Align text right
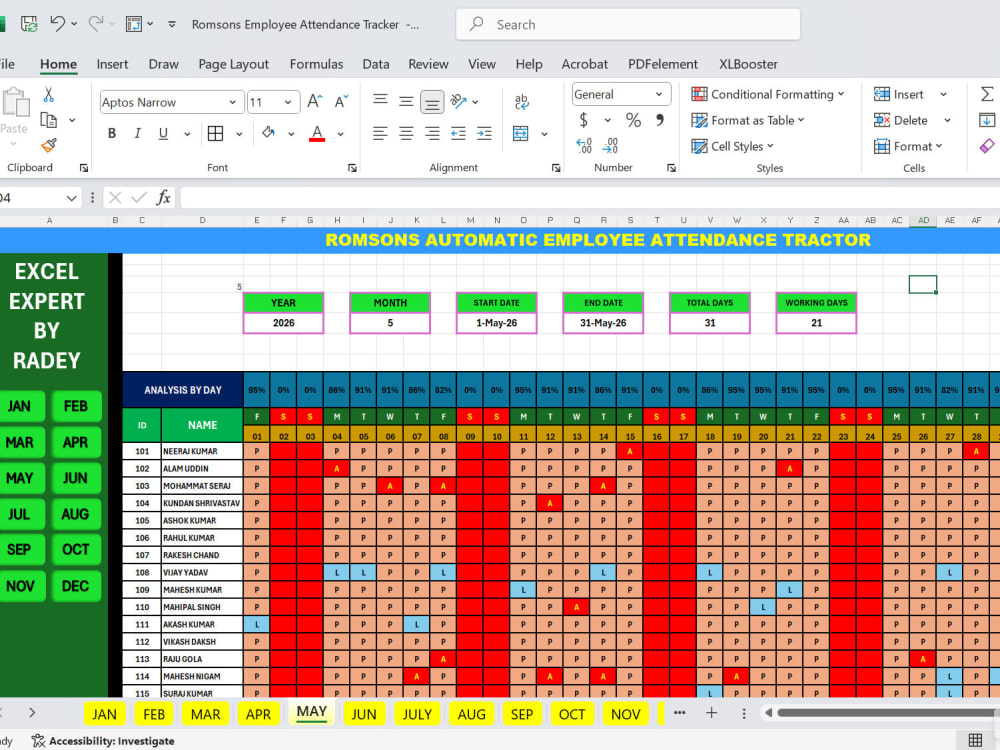1000x750 pixels. [x=432, y=133]
